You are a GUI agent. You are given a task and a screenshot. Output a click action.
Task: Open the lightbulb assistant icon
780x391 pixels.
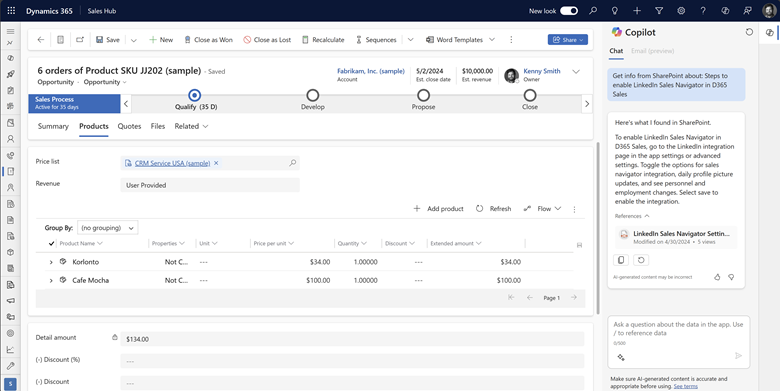coord(615,10)
